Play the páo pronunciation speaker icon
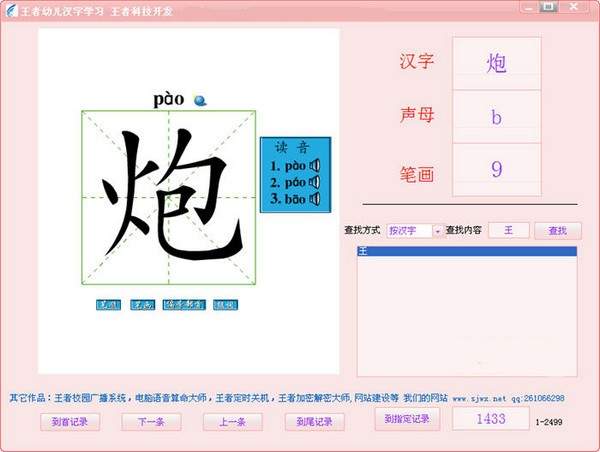Image resolution: width=600 pixels, height=452 pixels. 315,182
